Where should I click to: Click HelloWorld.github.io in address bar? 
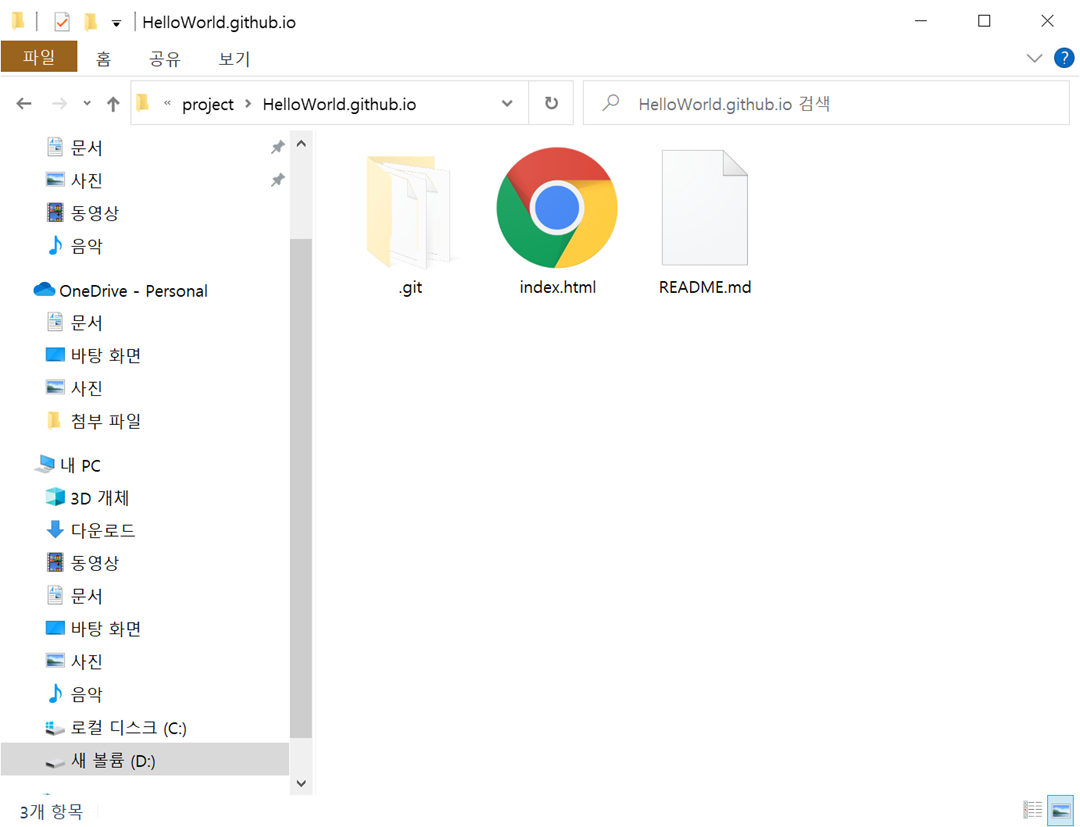tap(340, 104)
